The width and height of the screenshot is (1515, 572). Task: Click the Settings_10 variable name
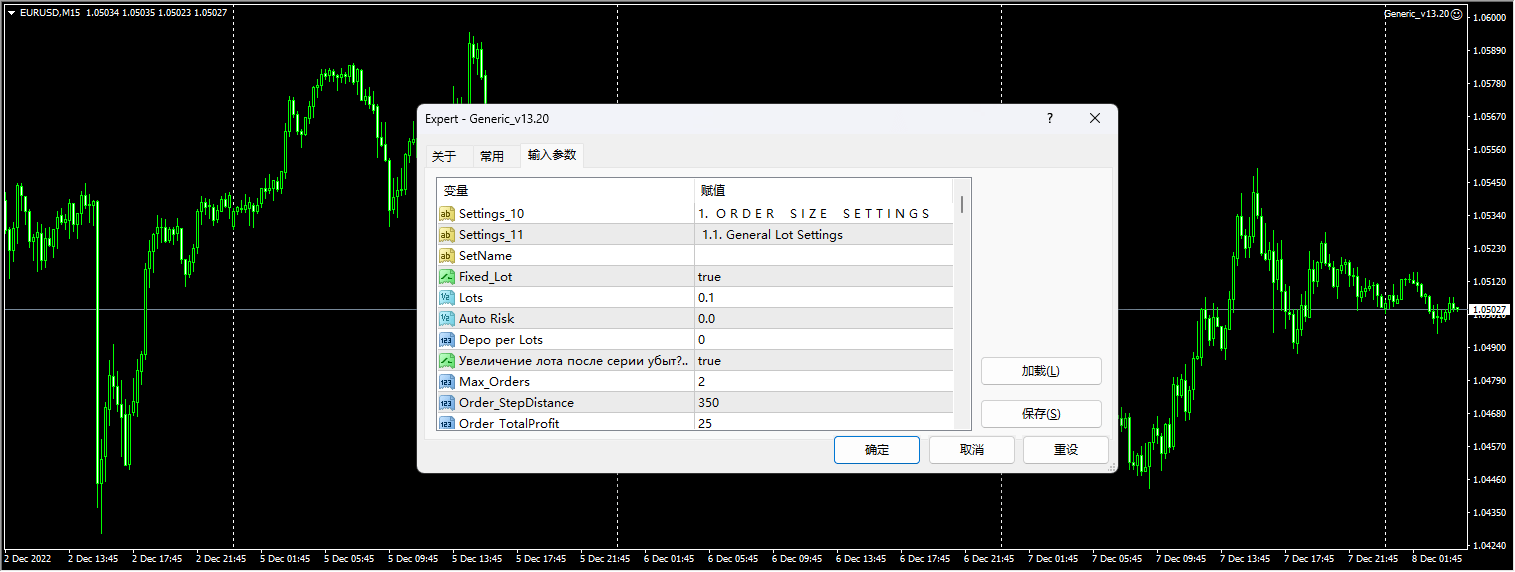[491, 213]
